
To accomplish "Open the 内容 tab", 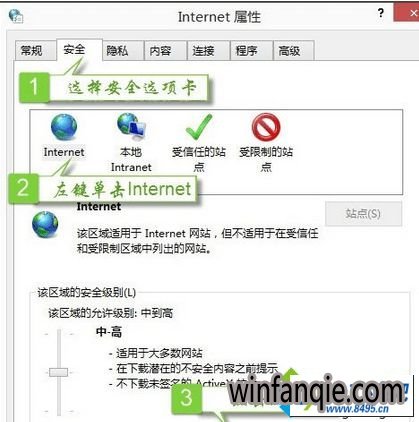I will [x=160, y=51].
